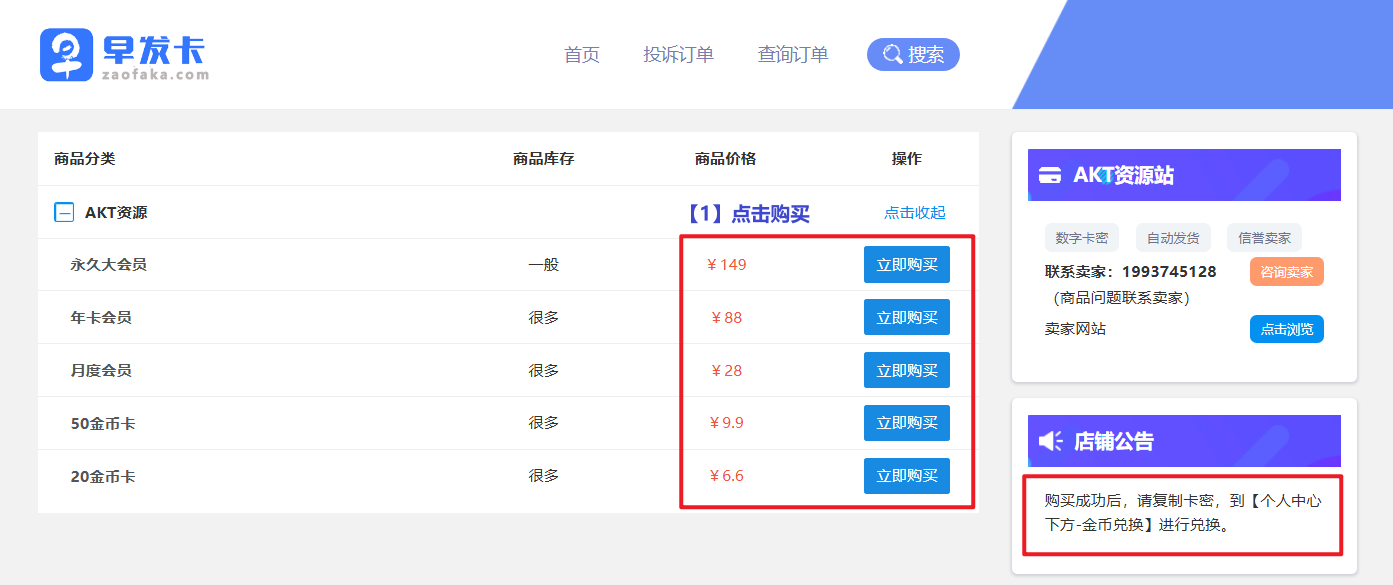Open the 首页 home page
The height and width of the screenshot is (585, 1393).
pos(581,55)
